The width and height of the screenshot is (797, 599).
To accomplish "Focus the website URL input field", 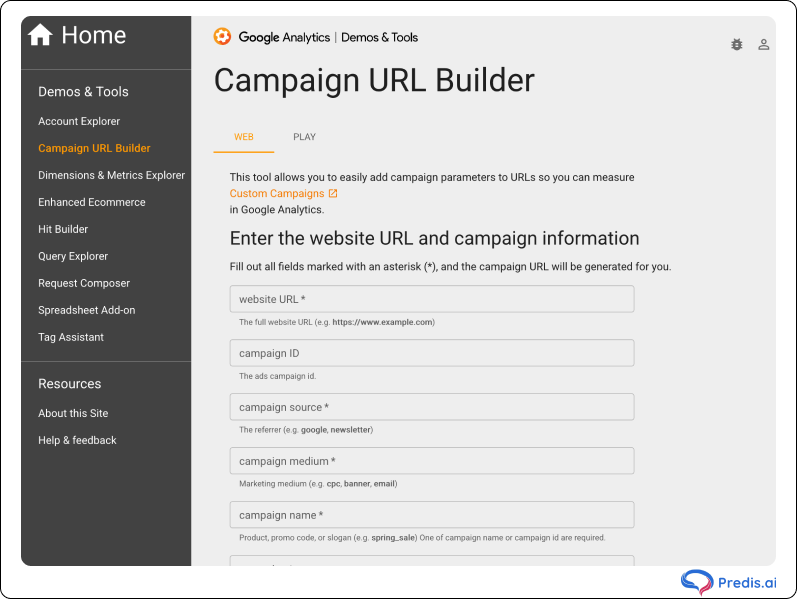I will tap(432, 299).
